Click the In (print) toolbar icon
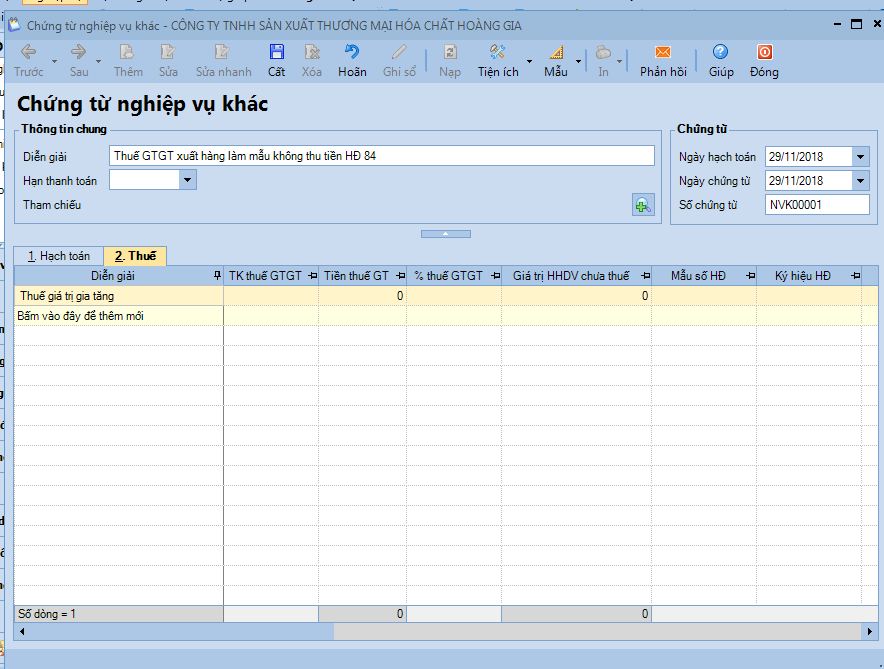884x669 pixels. click(603, 52)
